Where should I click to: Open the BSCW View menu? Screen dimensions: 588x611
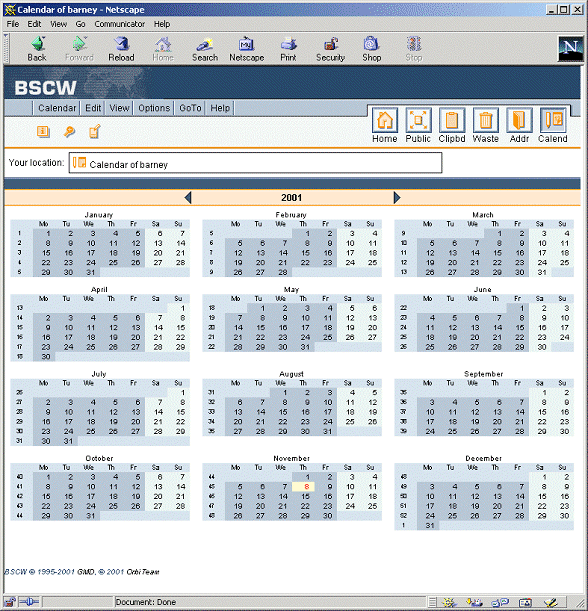tap(119, 108)
